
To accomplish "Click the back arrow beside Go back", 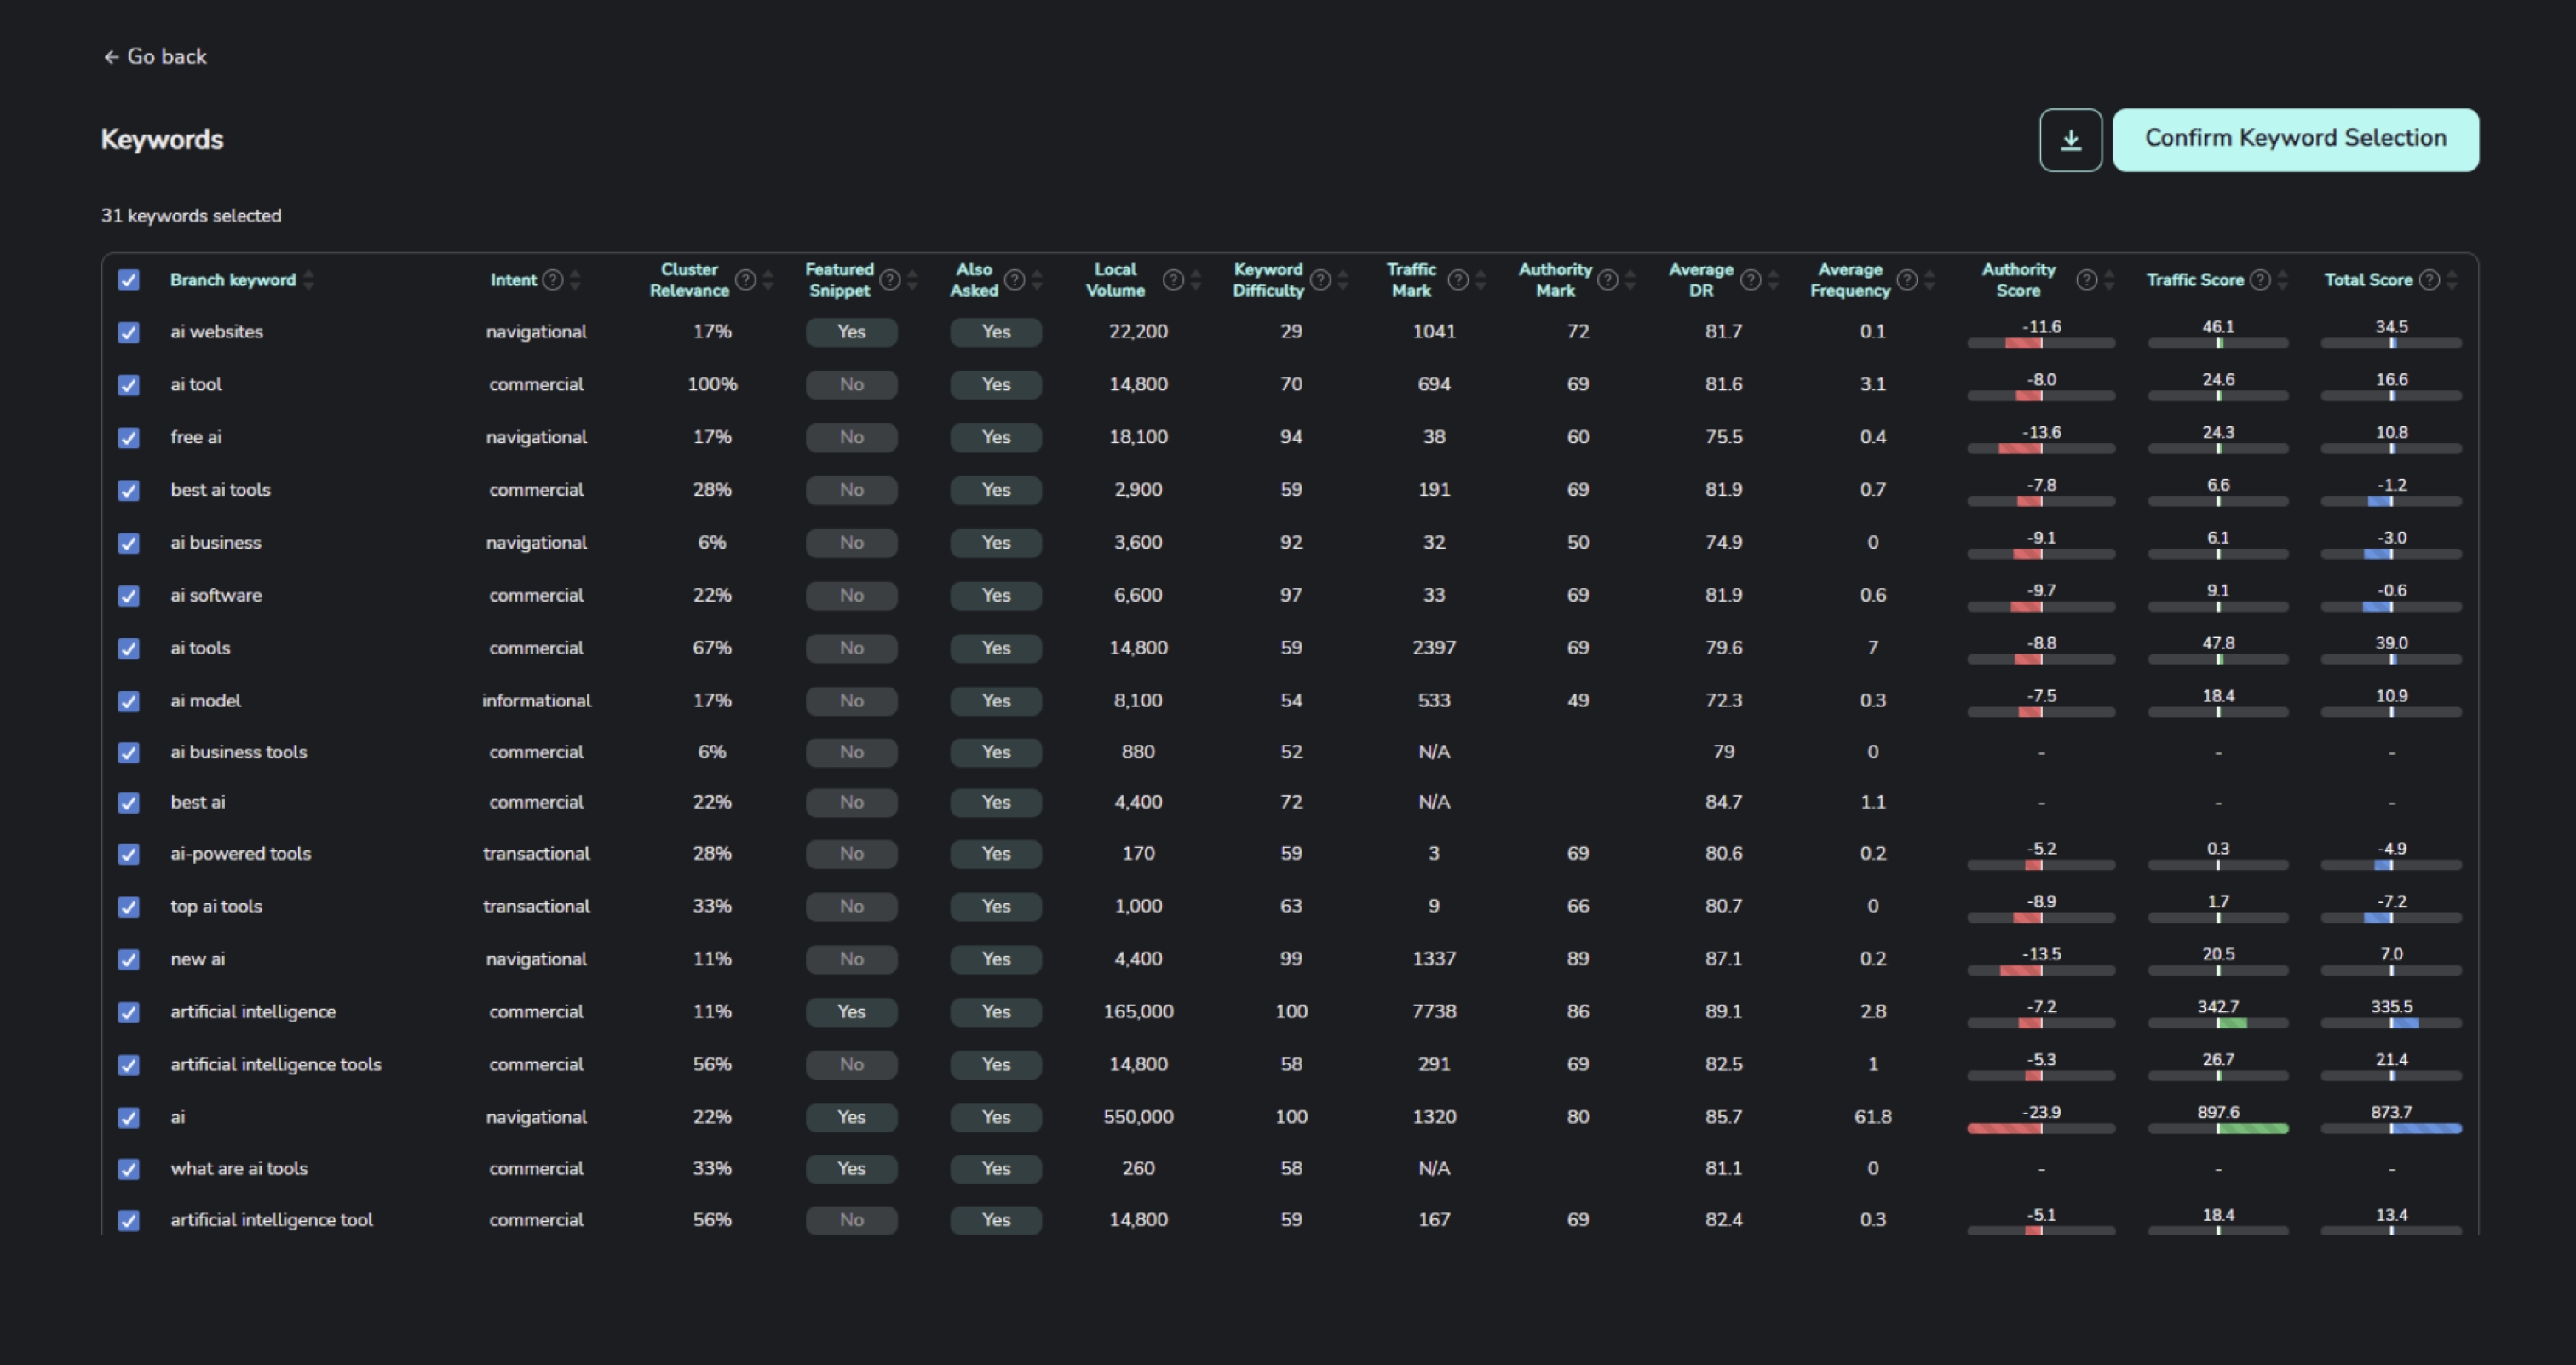I will tap(111, 56).
